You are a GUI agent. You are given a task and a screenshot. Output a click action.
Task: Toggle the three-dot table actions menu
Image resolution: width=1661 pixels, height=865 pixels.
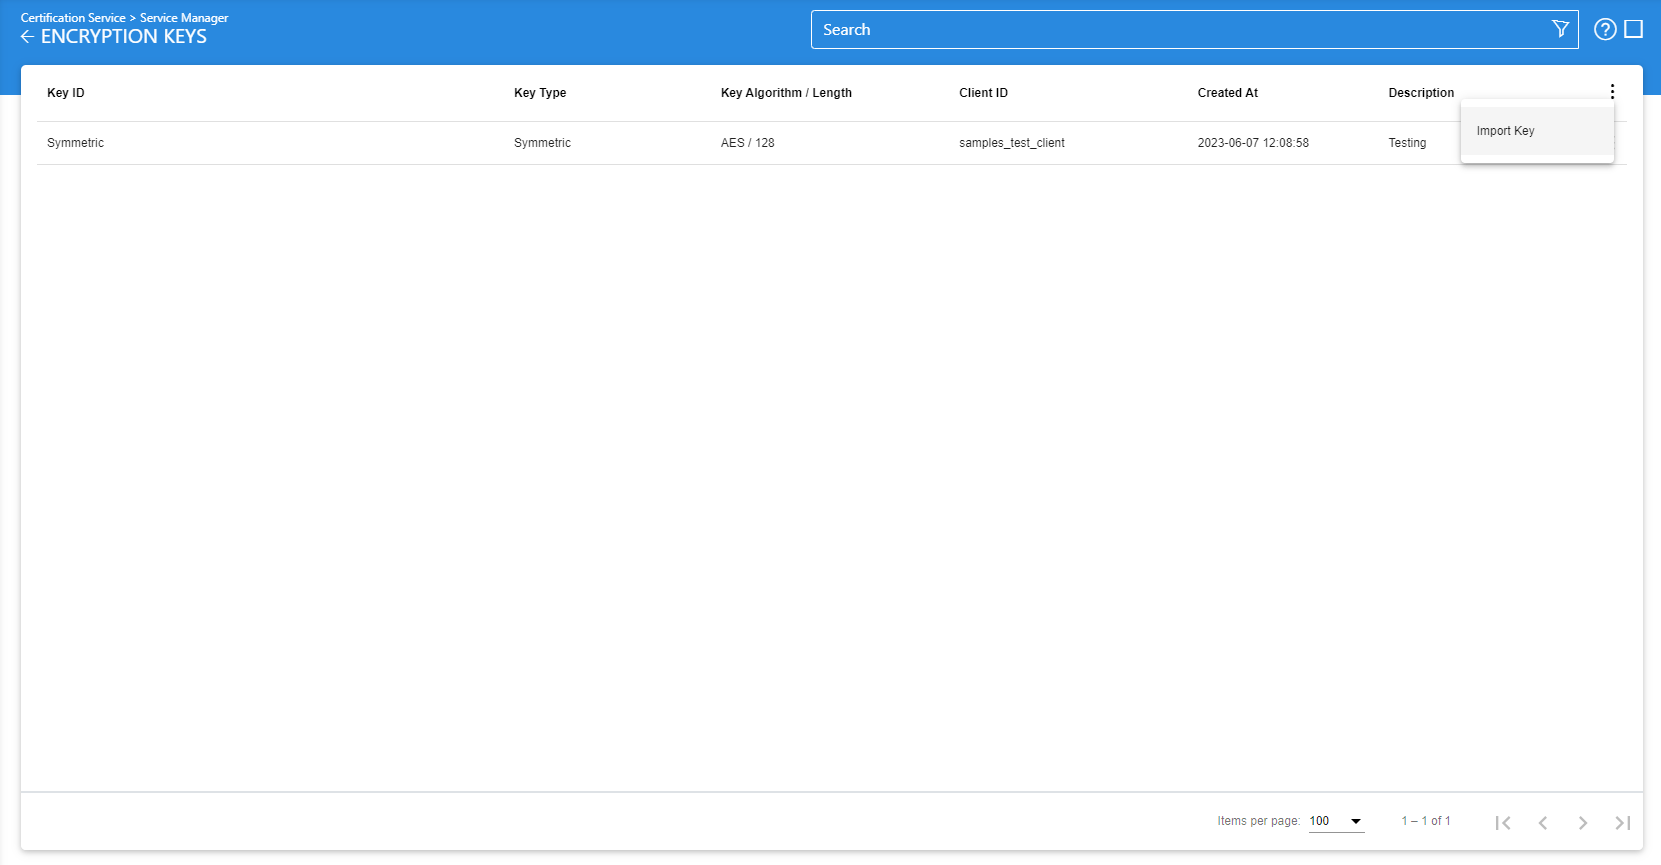(x=1611, y=91)
